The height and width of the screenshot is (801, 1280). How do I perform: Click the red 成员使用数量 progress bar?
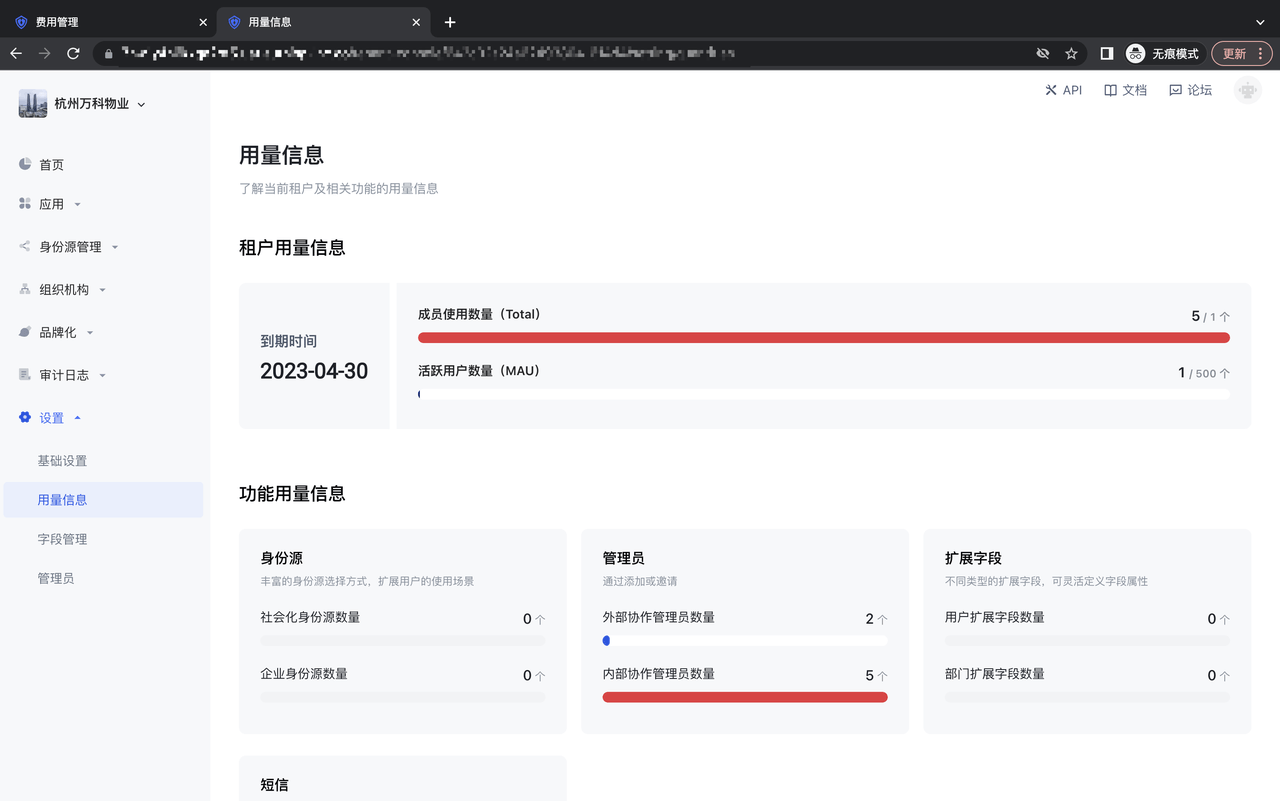click(x=823, y=338)
